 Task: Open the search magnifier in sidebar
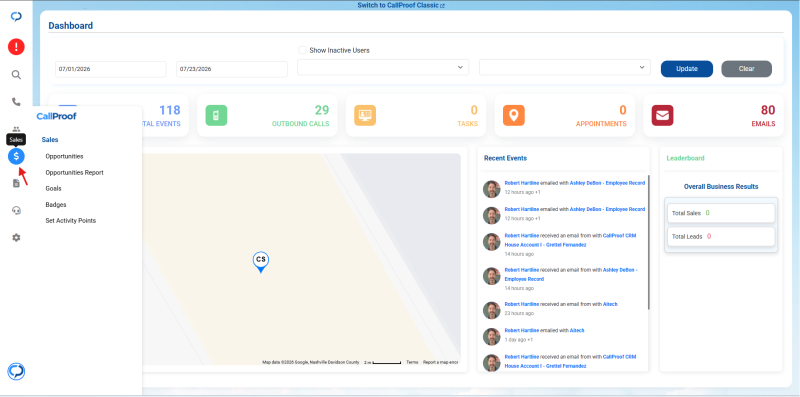[x=16, y=75]
